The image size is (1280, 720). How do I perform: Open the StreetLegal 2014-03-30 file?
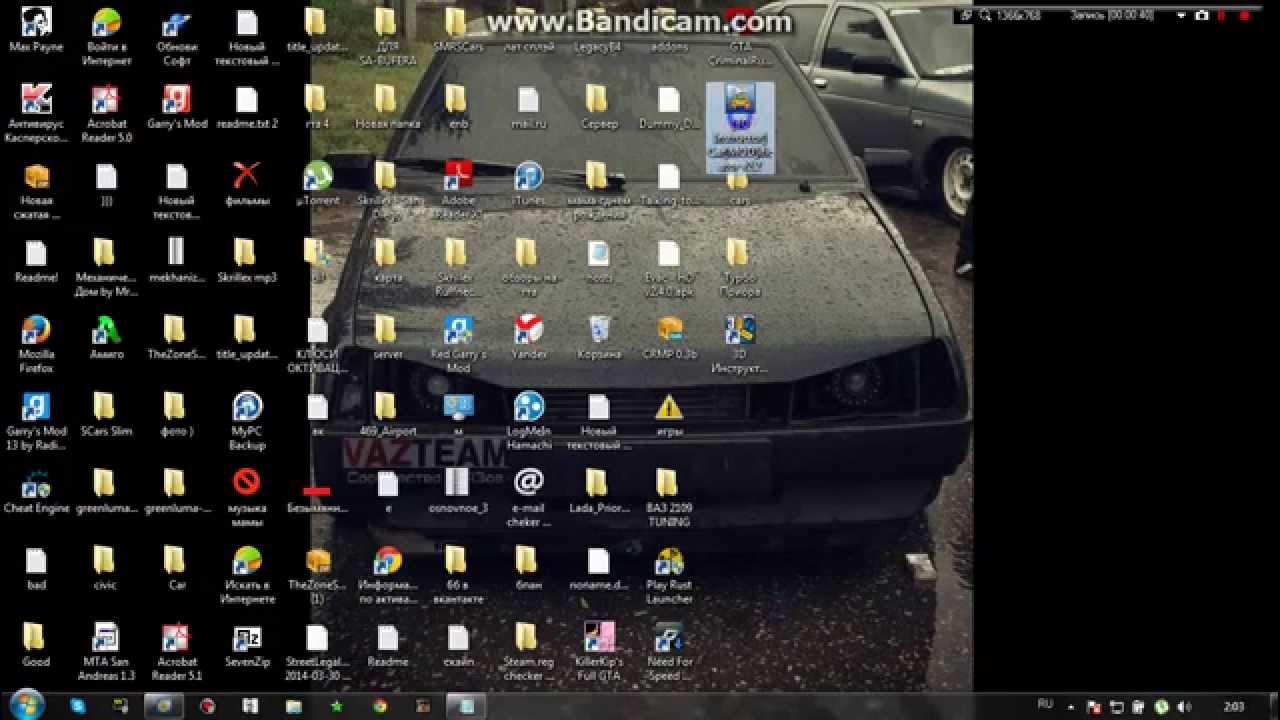(x=317, y=652)
